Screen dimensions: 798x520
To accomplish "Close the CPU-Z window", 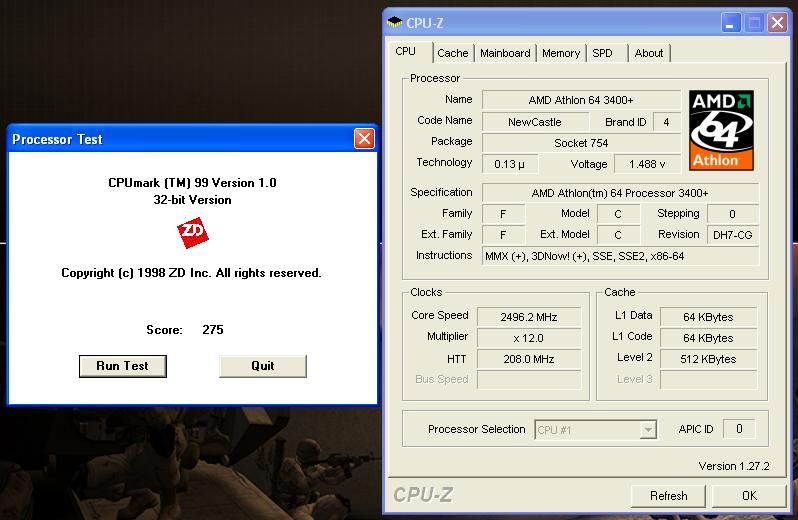I will click(777, 23).
